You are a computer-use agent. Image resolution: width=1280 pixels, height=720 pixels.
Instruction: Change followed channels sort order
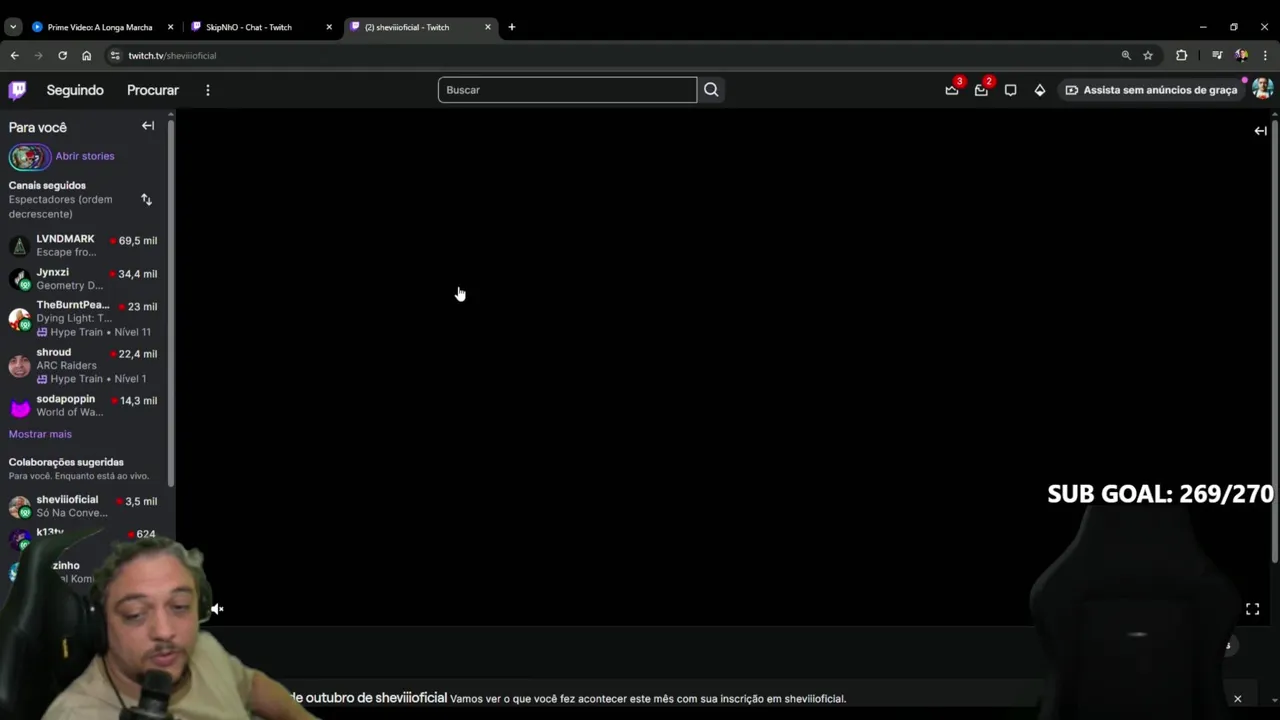[146, 200]
